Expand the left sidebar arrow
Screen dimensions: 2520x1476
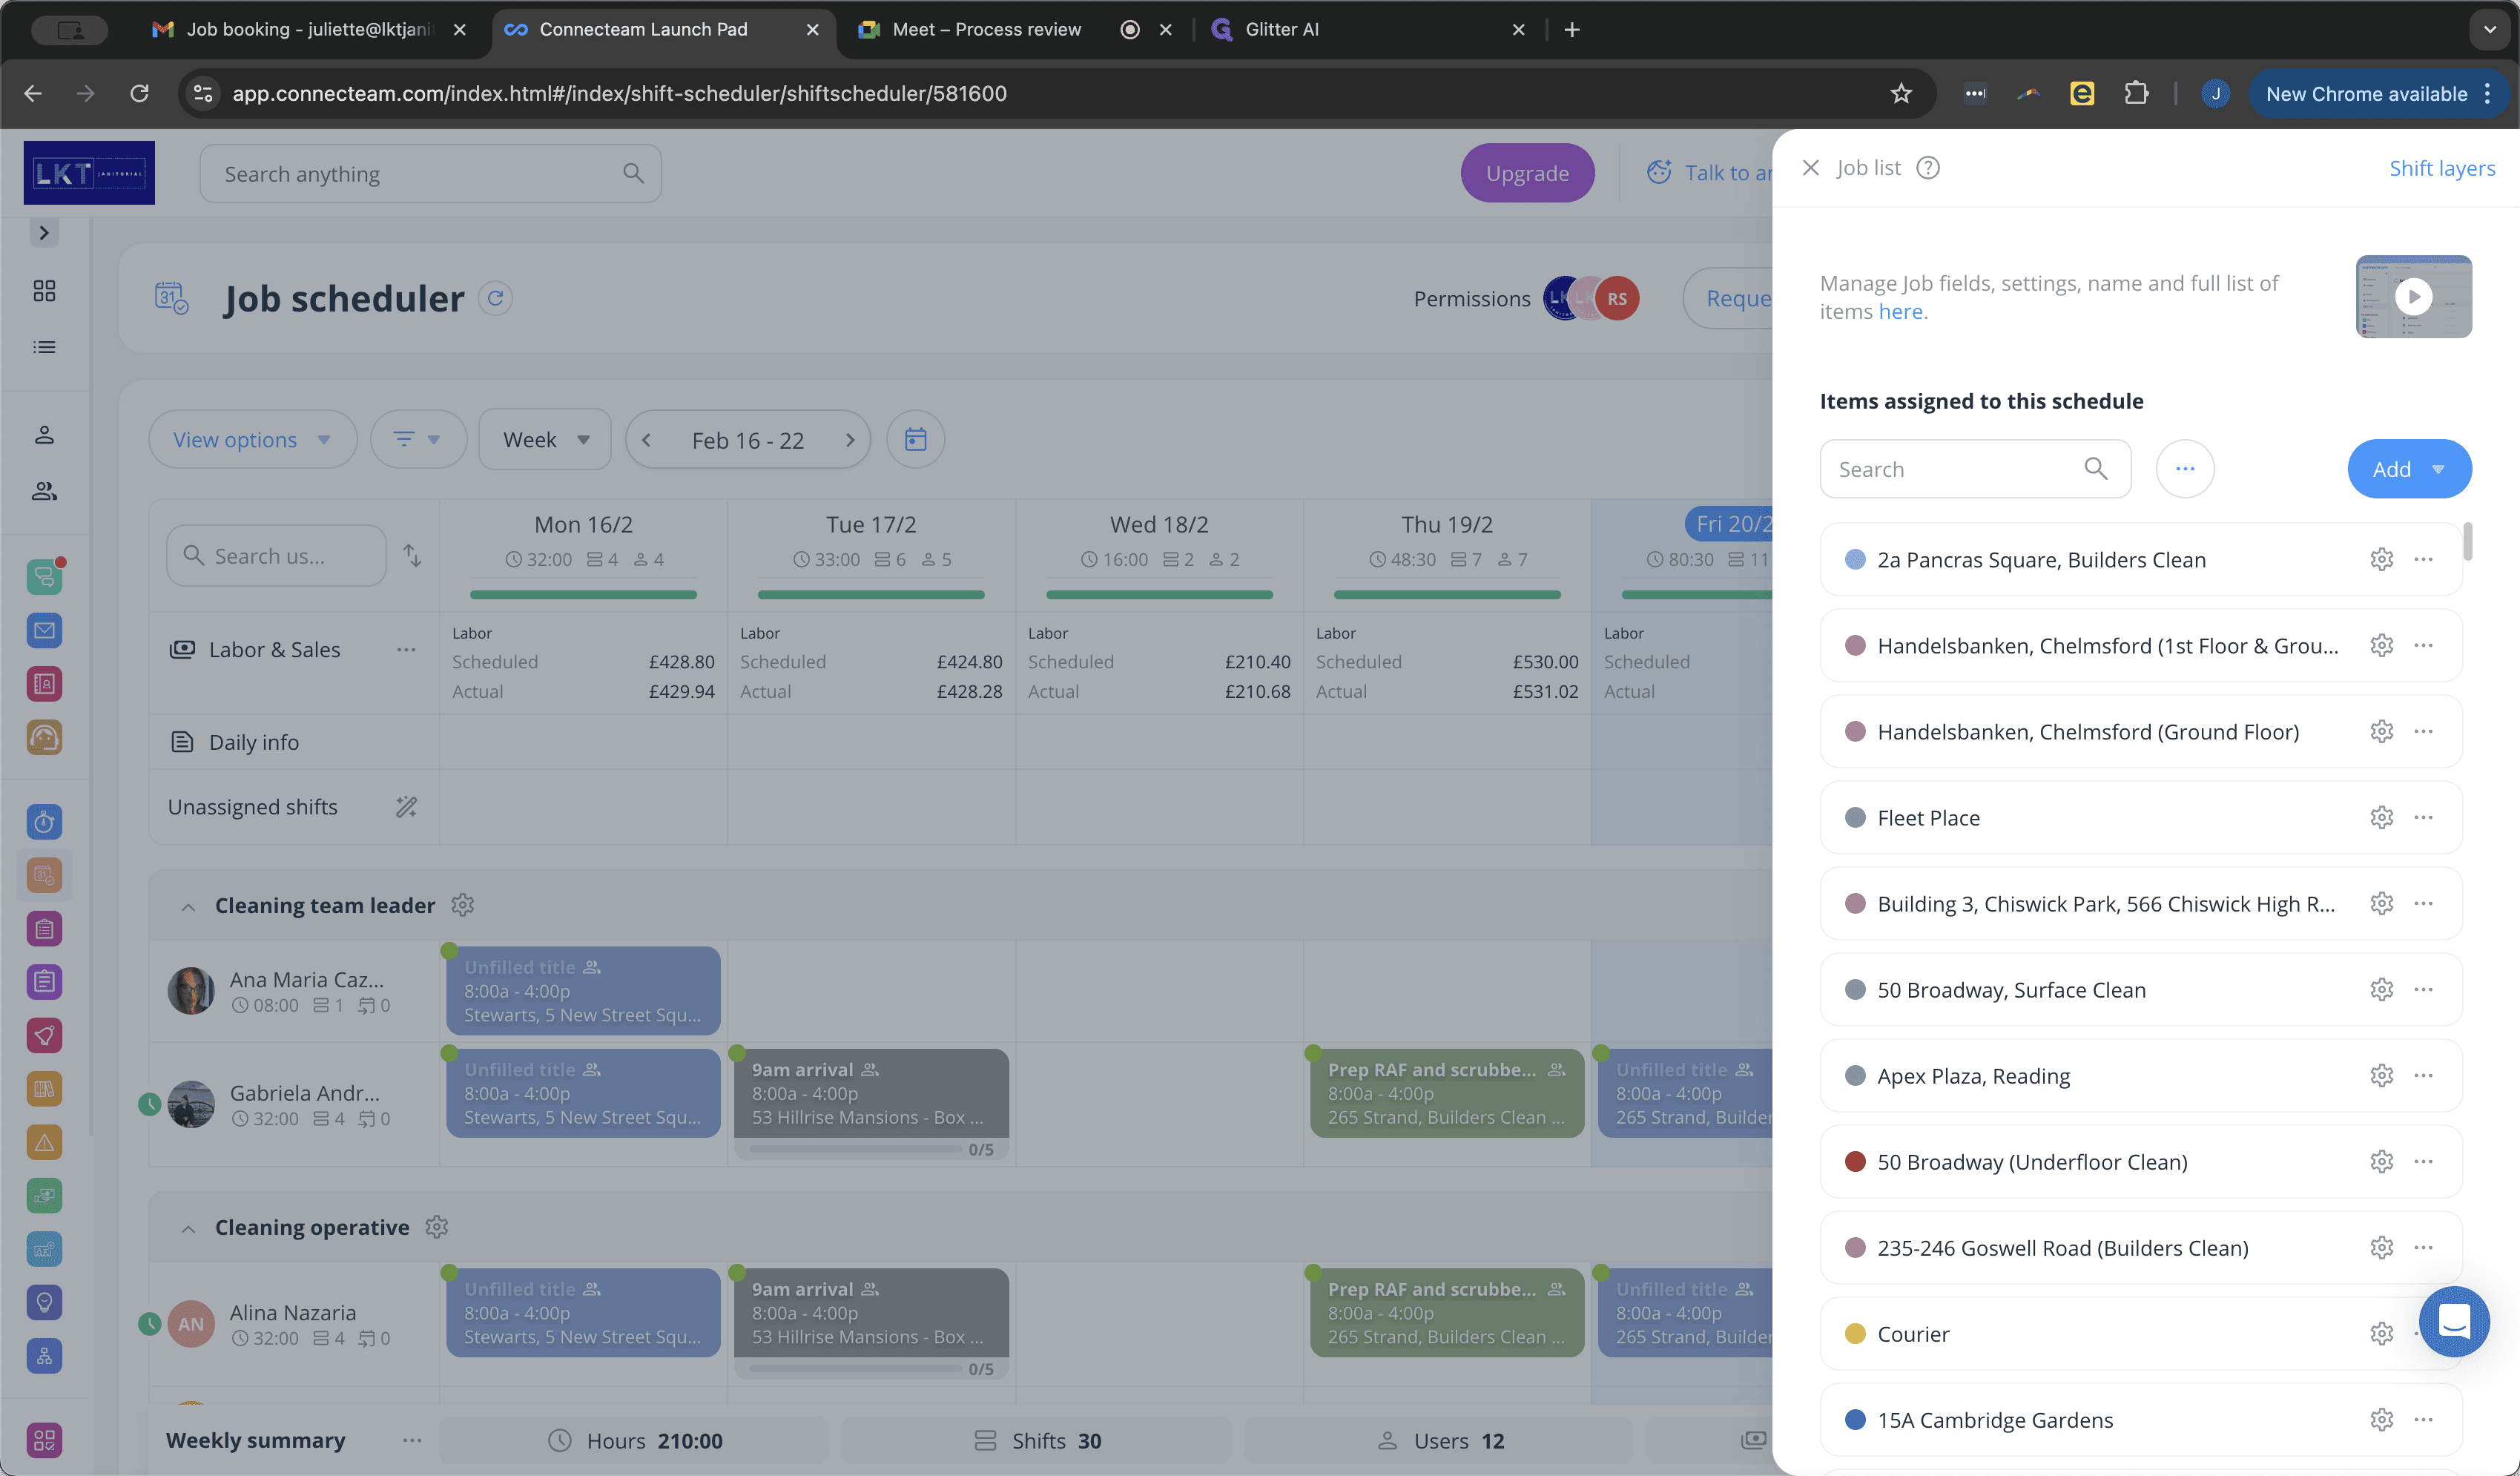[43, 233]
